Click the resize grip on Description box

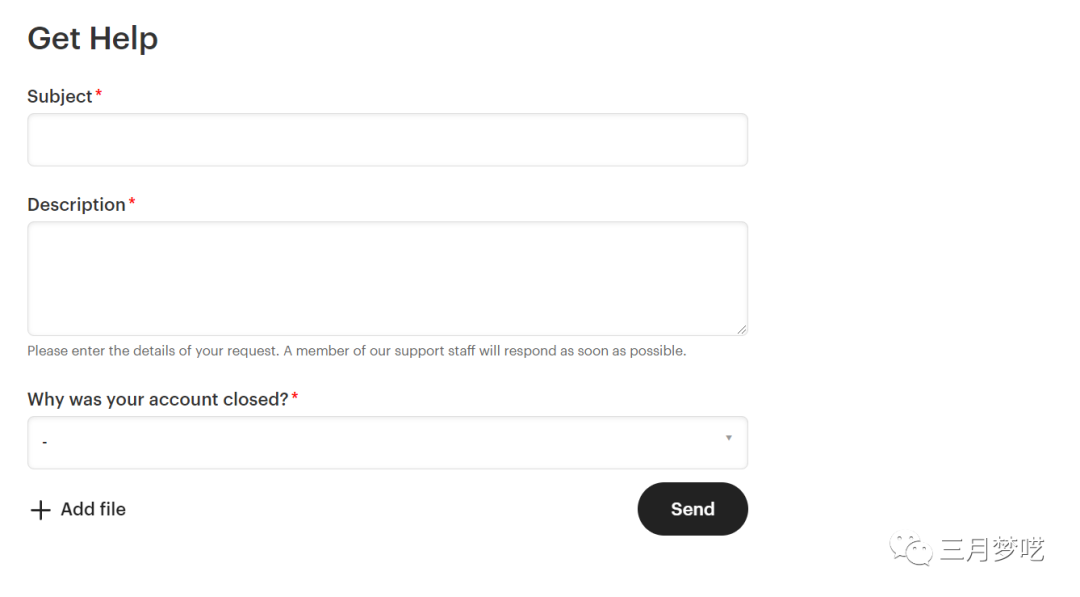coord(741,329)
